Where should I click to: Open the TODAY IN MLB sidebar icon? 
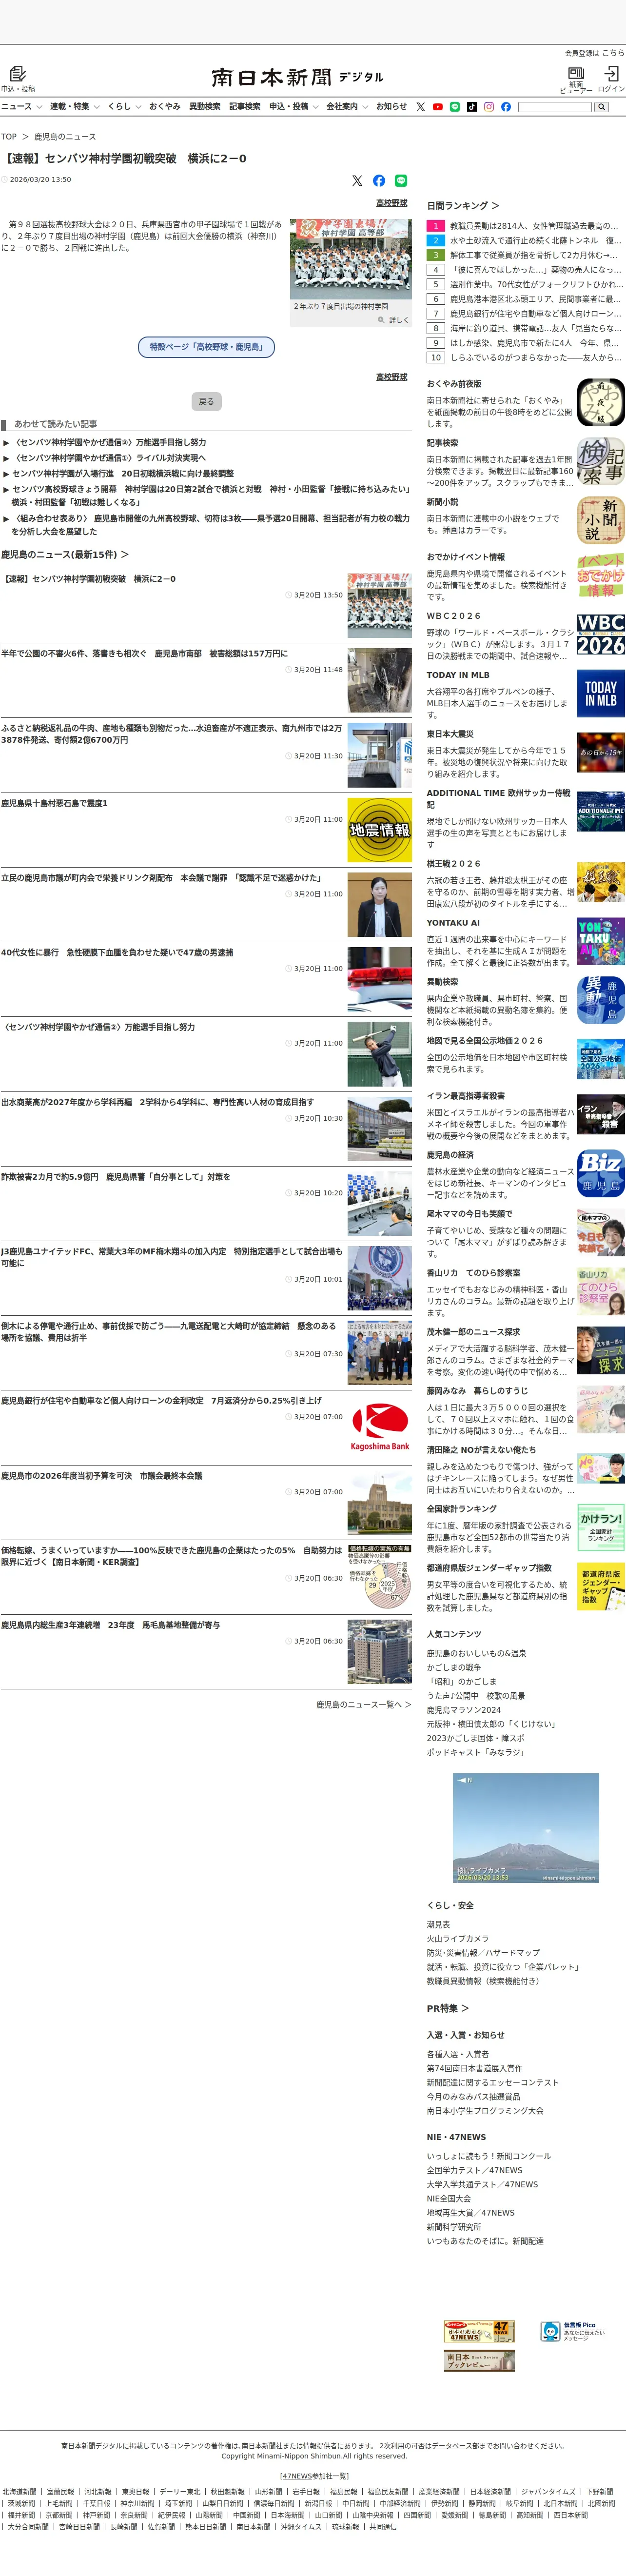(x=601, y=693)
